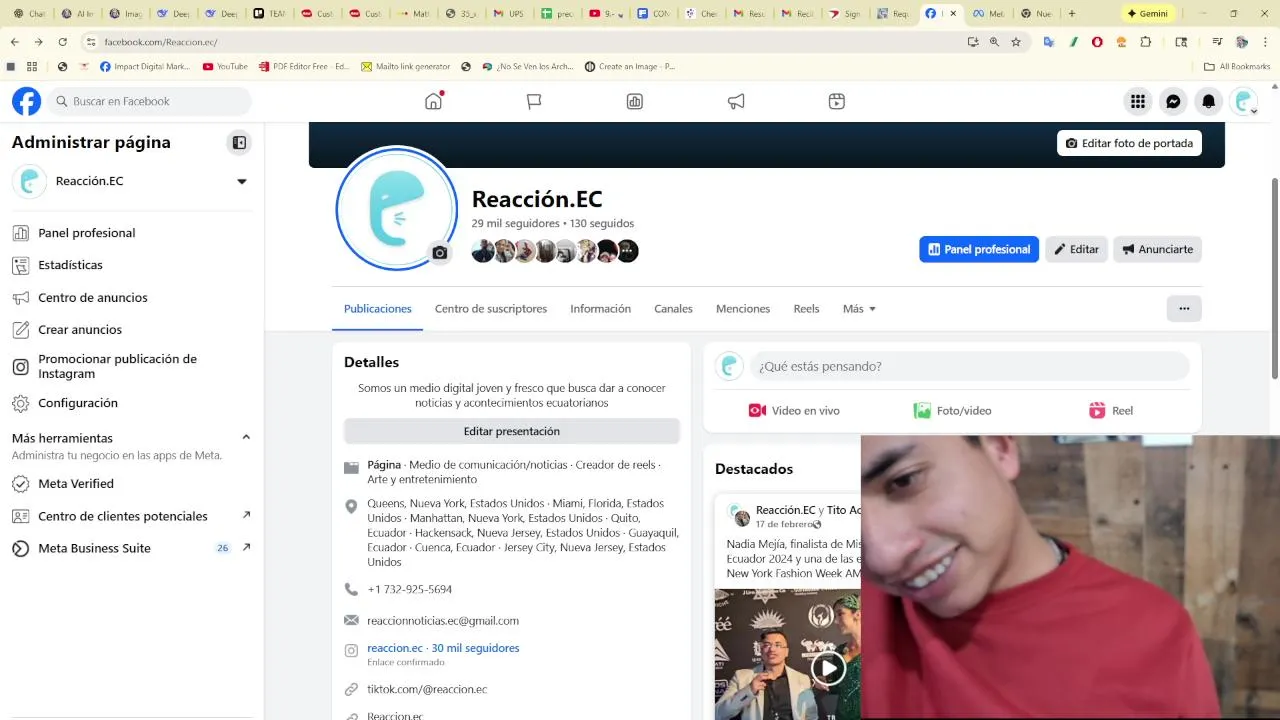Viewport: 1280px width, 720px height.
Task: Click the Facebook logo
Action: point(27,101)
